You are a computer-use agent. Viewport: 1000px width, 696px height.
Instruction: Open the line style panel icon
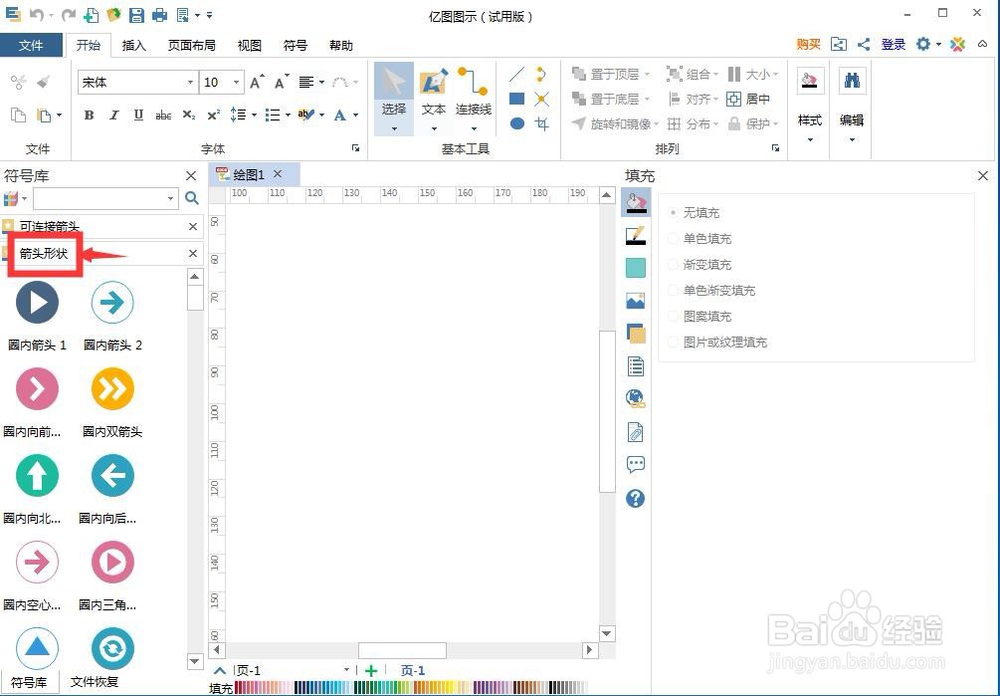[x=635, y=235]
